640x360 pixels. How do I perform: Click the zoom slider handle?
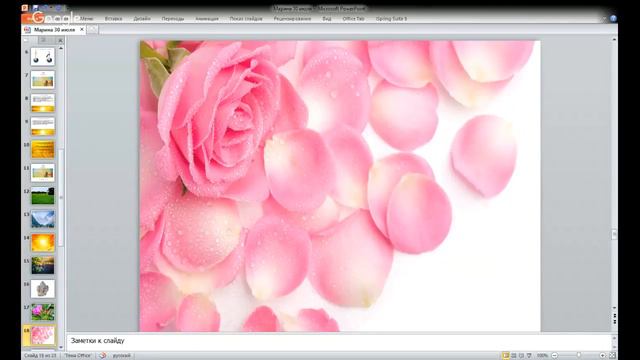[x=578, y=356]
